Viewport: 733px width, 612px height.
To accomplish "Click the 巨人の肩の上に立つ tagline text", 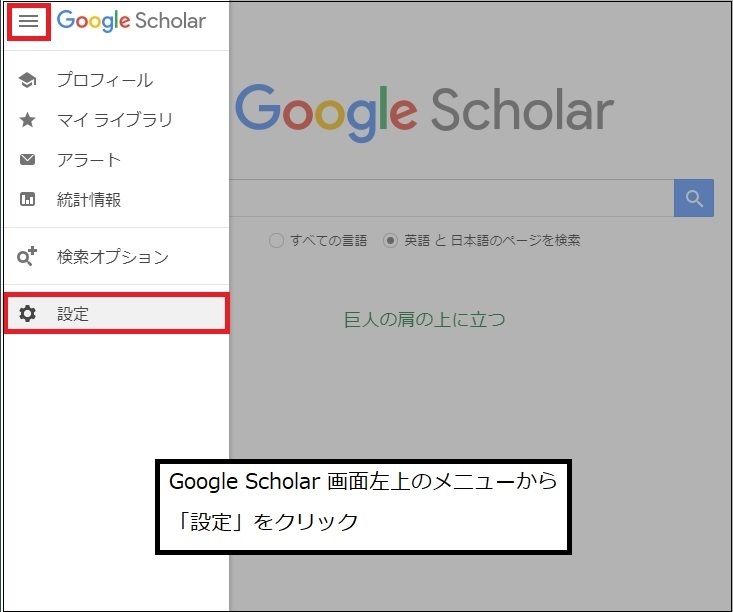I will click(x=425, y=320).
